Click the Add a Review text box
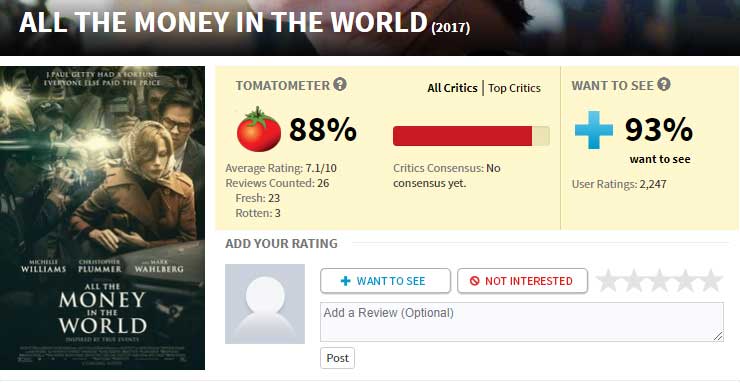The height and width of the screenshot is (383, 740). tap(521, 322)
